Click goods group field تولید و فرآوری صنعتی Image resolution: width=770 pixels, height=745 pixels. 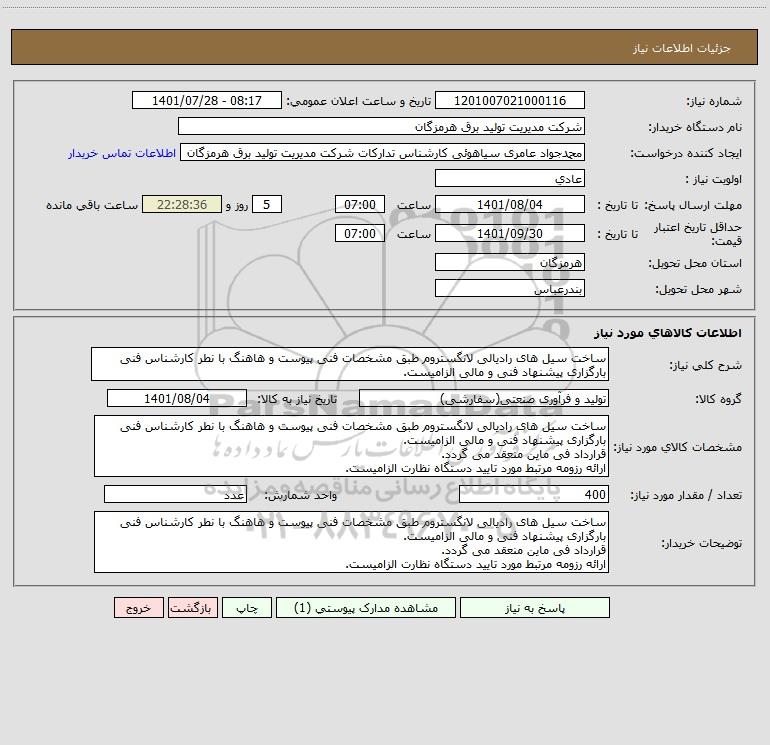[x=484, y=398]
